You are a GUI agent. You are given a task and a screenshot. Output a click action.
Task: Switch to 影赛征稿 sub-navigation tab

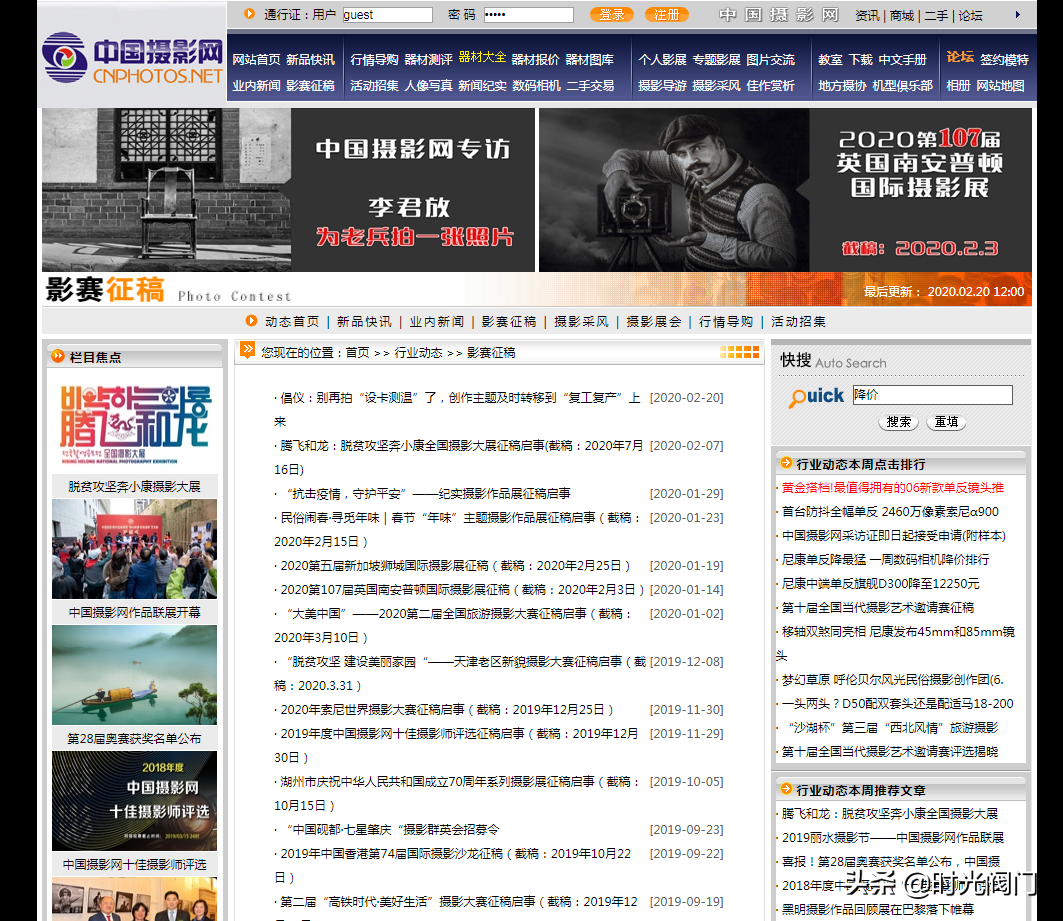pos(509,321)
